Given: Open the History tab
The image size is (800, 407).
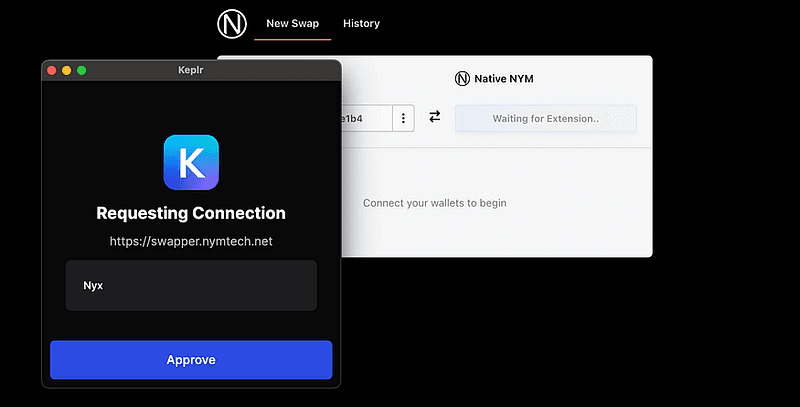Looking at the screenshot, I should tap(361, 23).
